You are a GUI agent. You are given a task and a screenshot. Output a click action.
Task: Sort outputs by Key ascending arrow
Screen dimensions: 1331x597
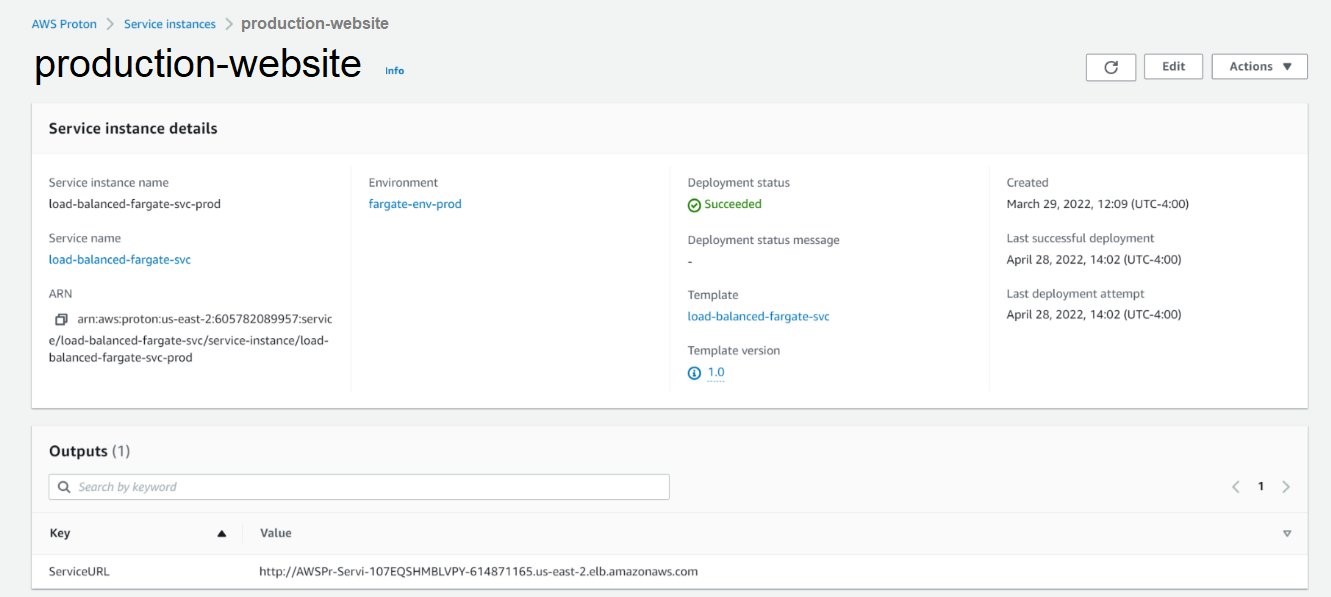click(x=222, y=534)
